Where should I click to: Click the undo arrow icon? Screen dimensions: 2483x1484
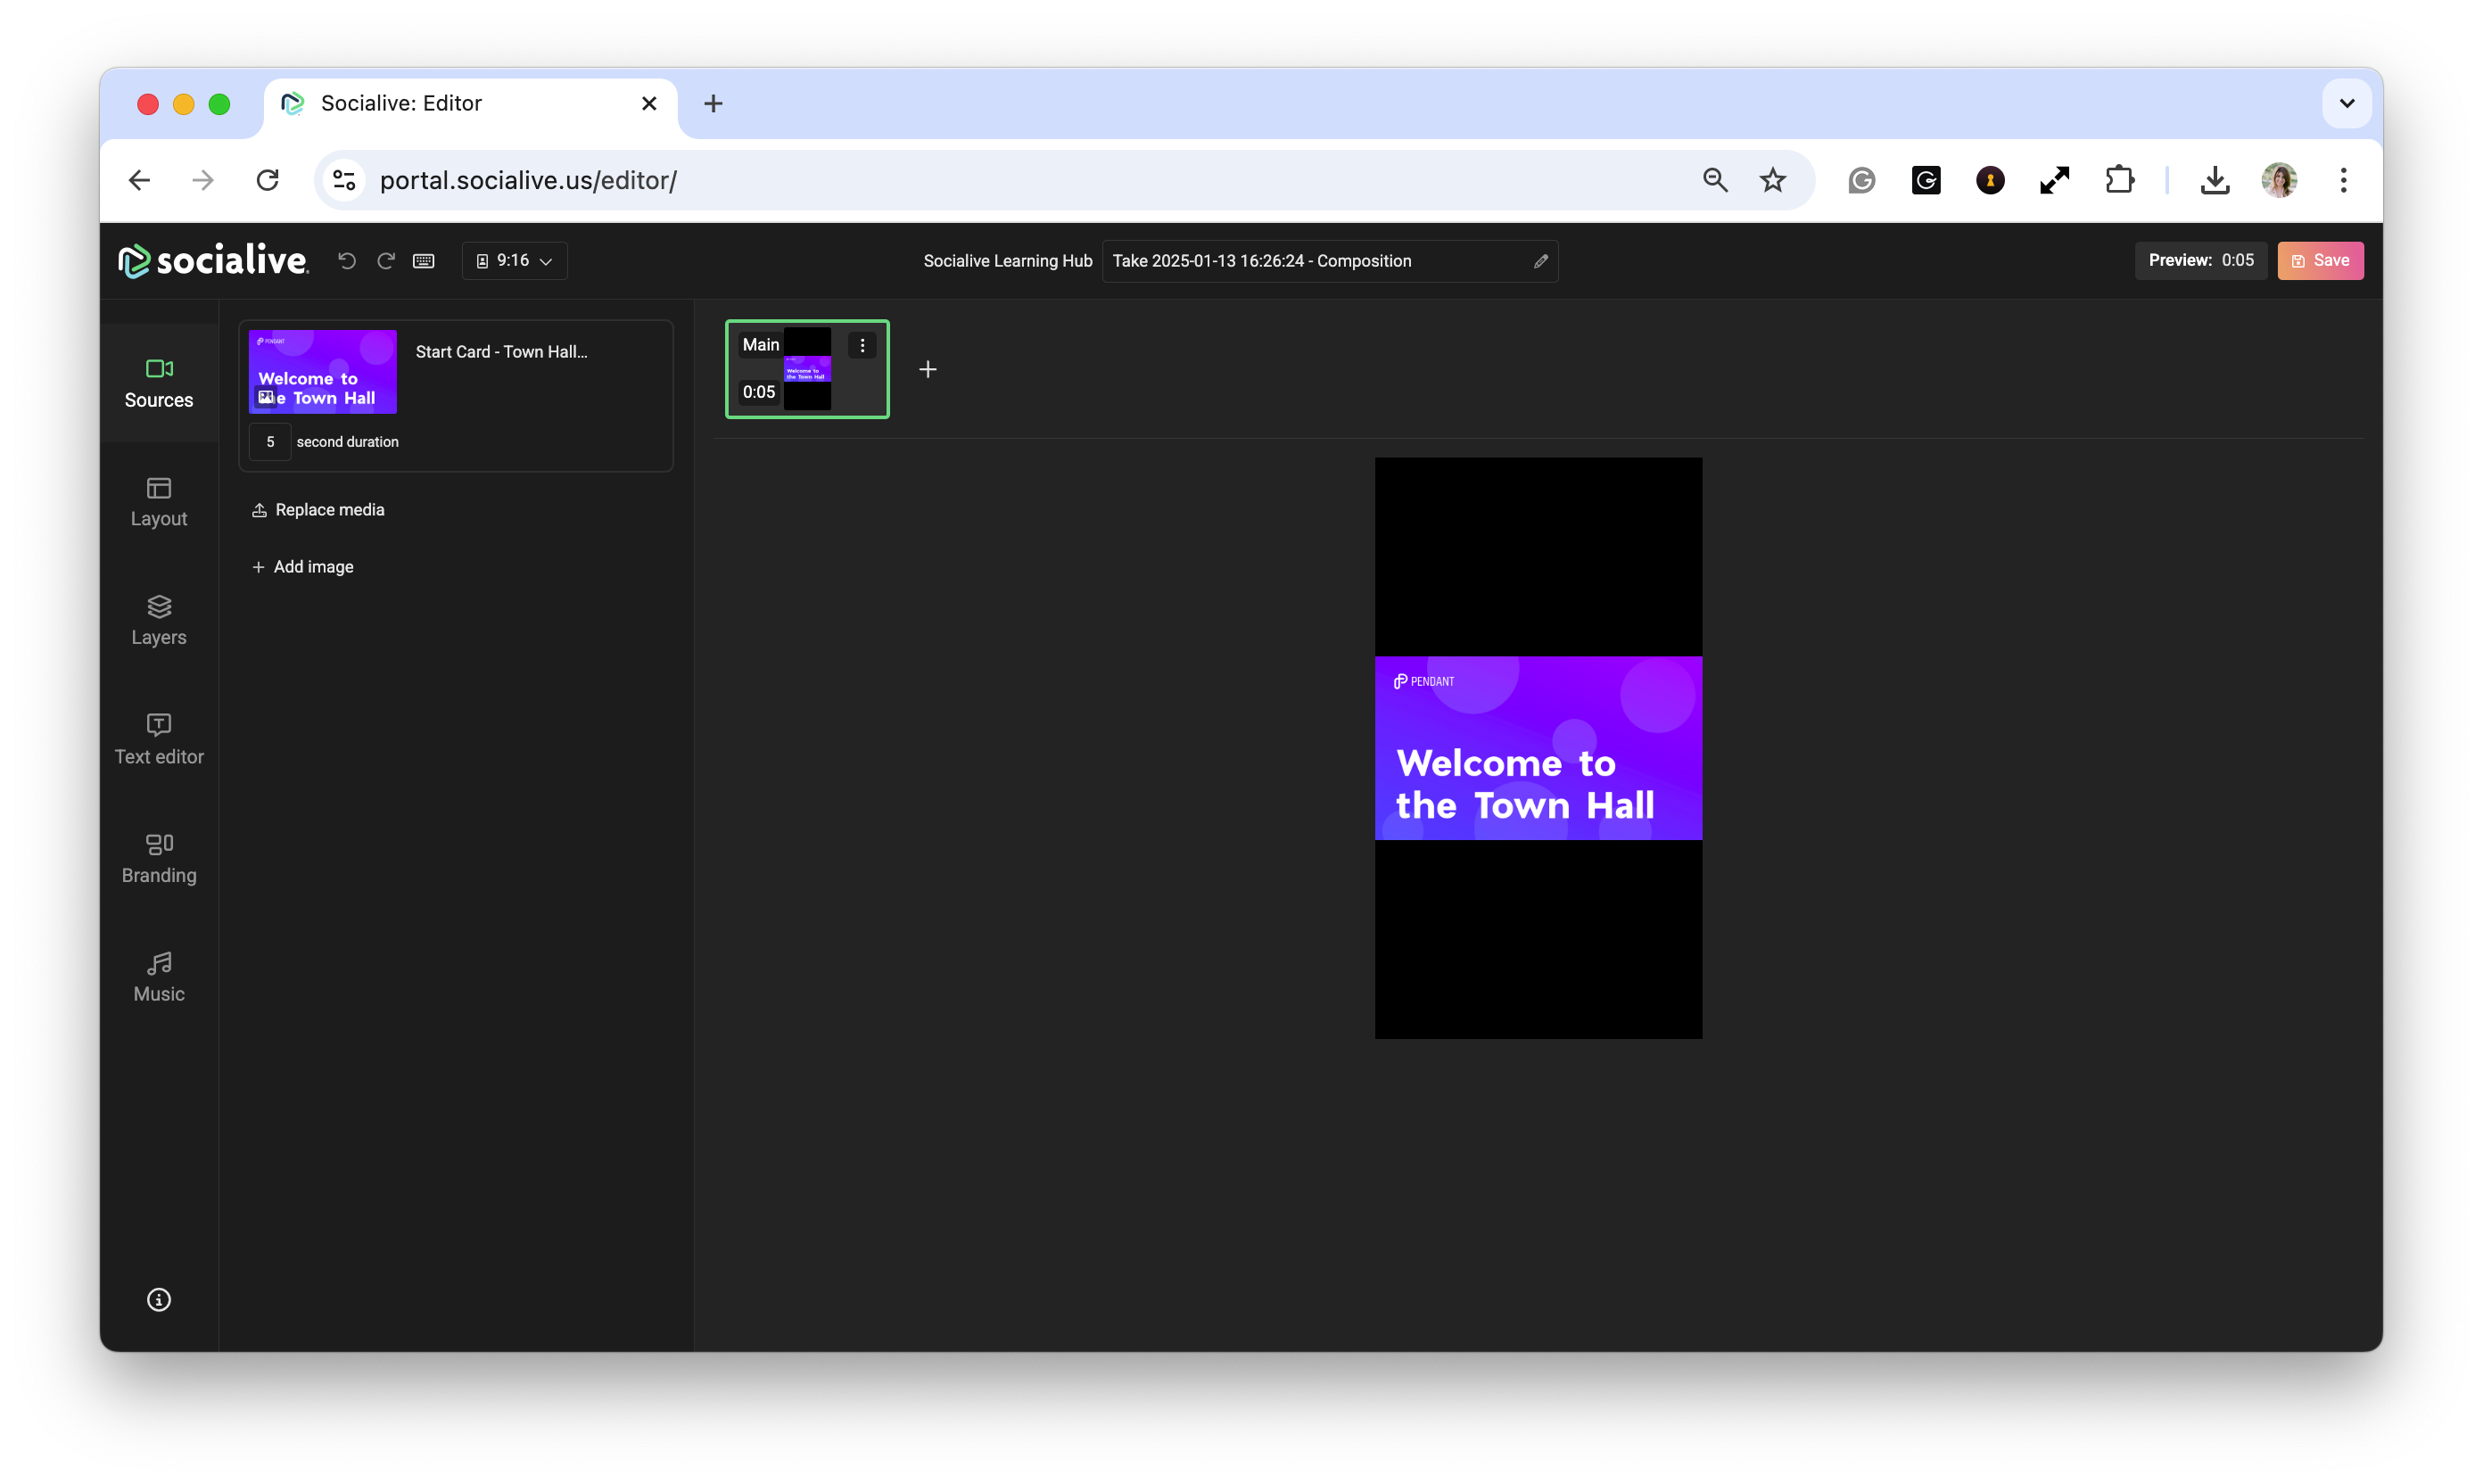[347, 261]
